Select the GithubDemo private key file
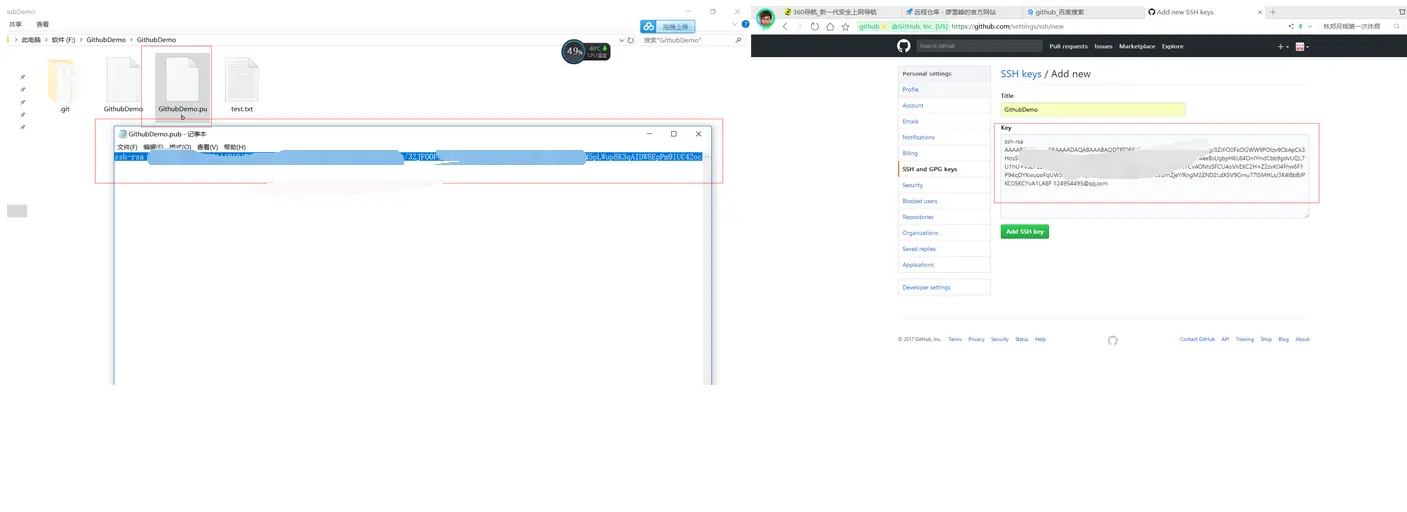 pos(123,85)
